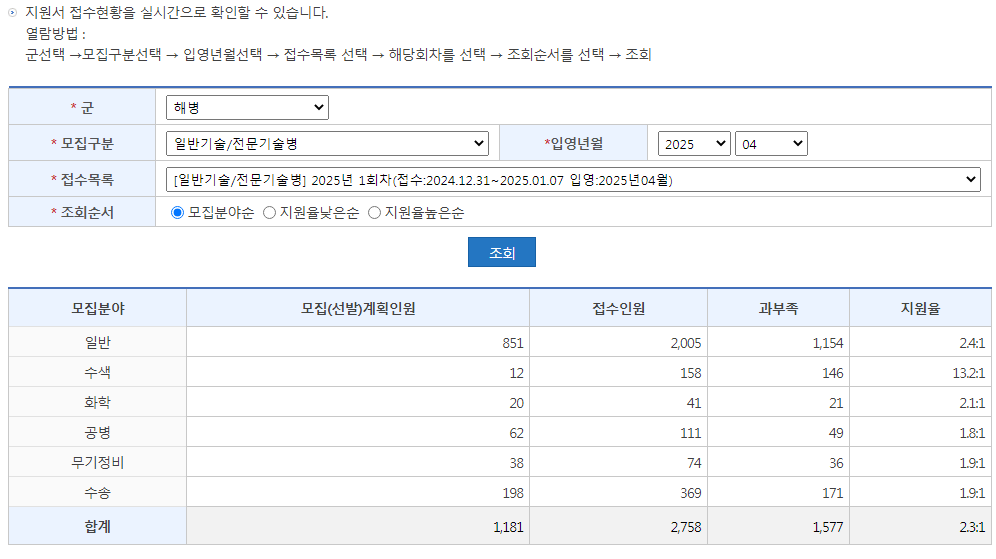This screenshot has height=559, width=996.
Task: Click the 화학 field cell
Action: (x=97, y=403)
